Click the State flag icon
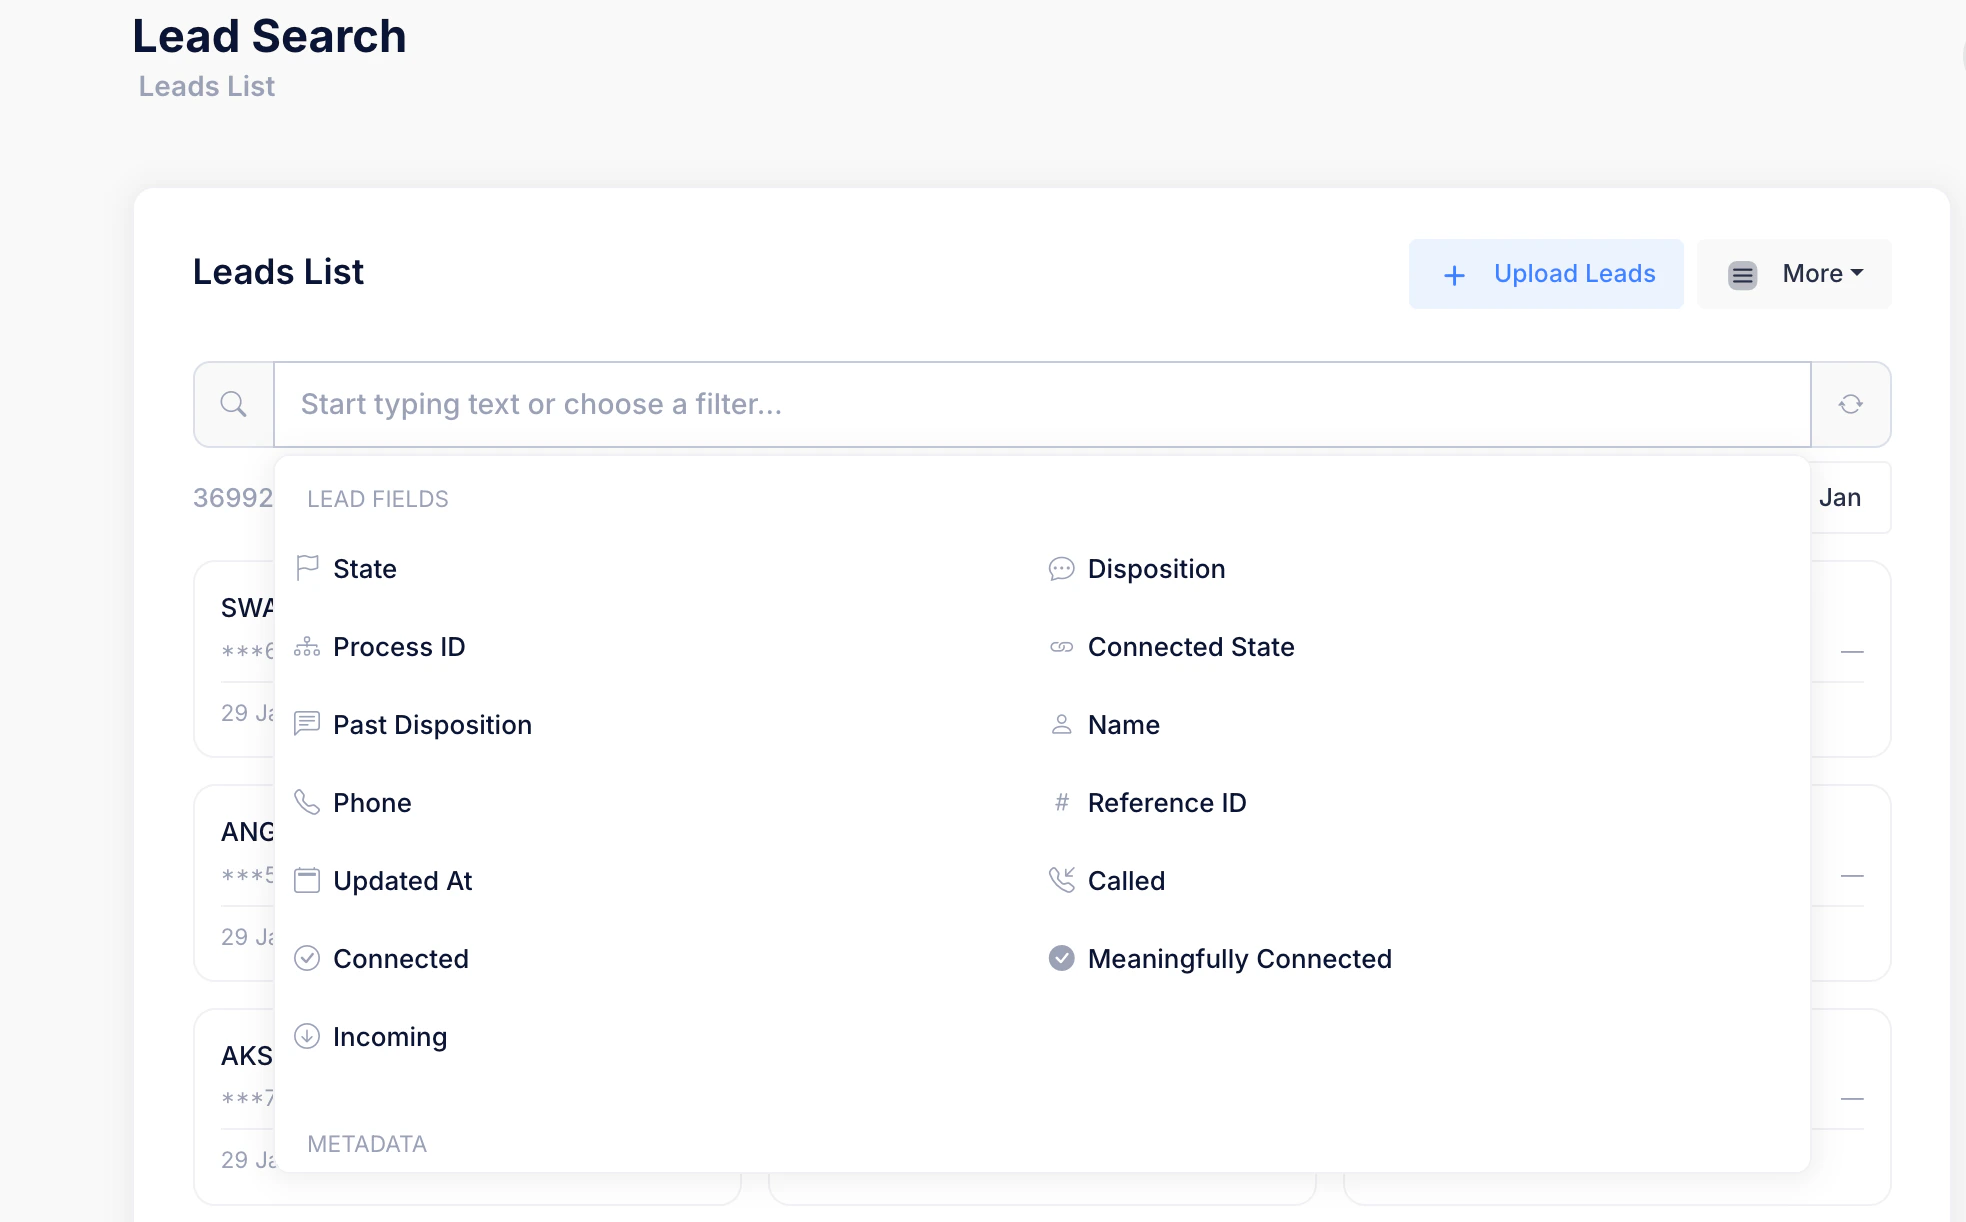Image resolution: width=1966 pixels, height=1222 pixels. click(x=307, y=568)
